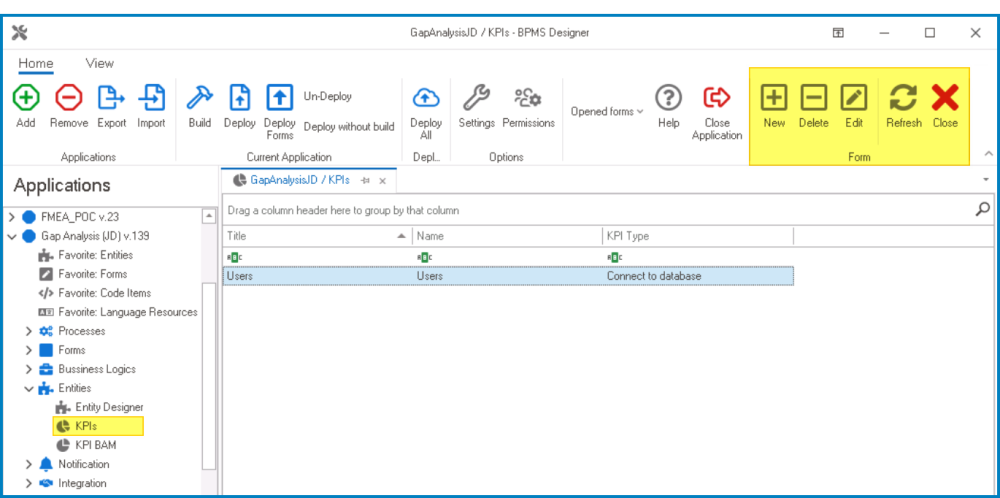The height and width of the screenshot is (498, 1000).
Task: Click the red Remove application icon
Action: point(68,98)
